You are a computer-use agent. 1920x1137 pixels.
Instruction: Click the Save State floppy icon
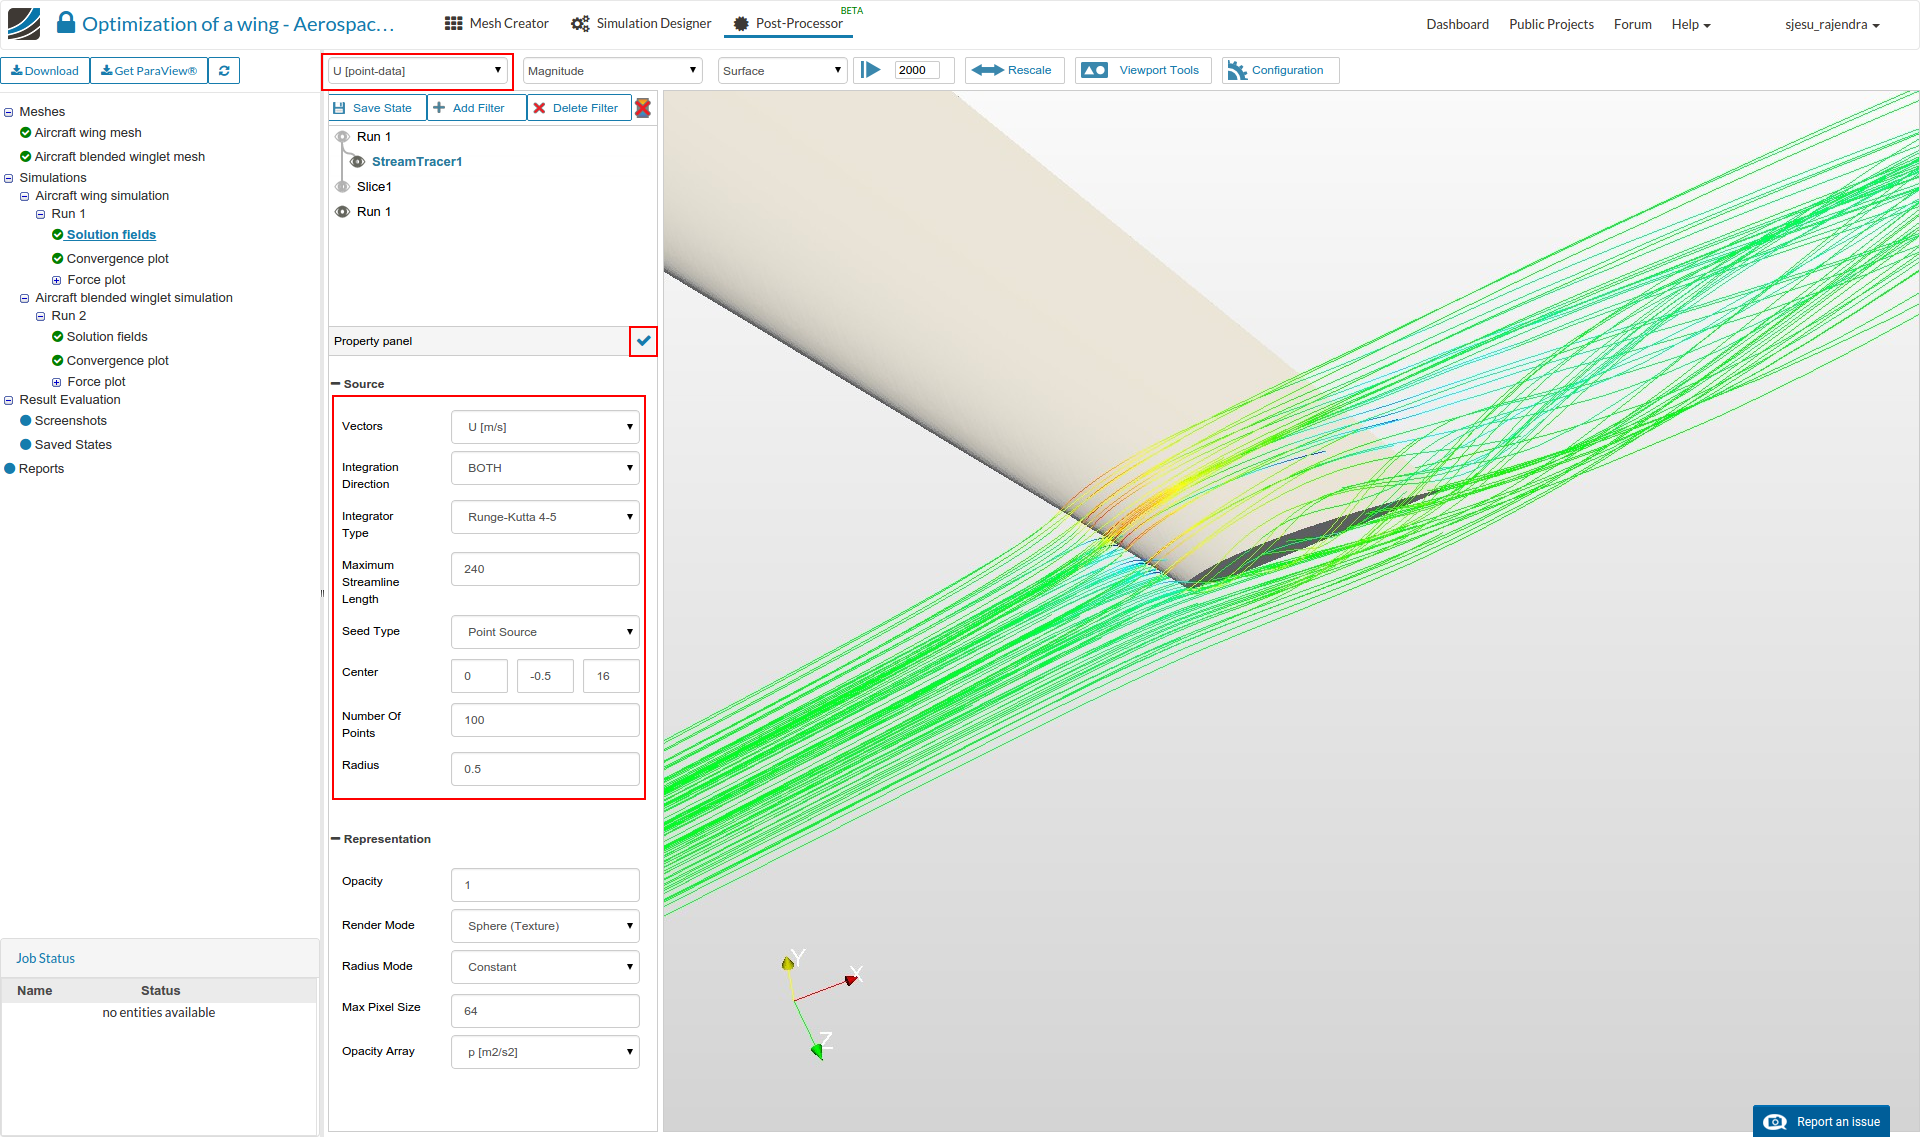[x=340, y=108]
